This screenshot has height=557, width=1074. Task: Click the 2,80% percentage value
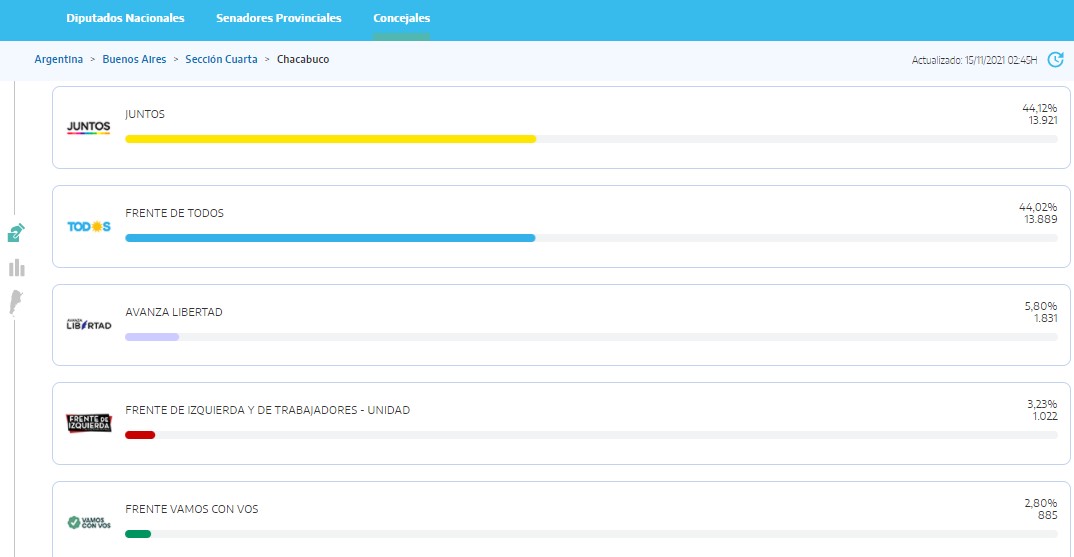pyautogui.click(x=1040, y=504)
